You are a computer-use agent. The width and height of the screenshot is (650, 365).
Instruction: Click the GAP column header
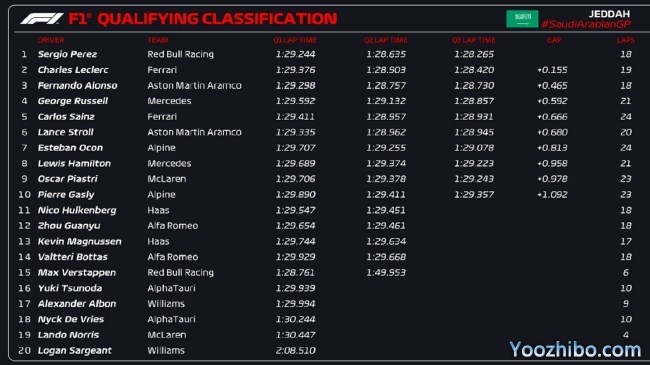click(554, 40)
